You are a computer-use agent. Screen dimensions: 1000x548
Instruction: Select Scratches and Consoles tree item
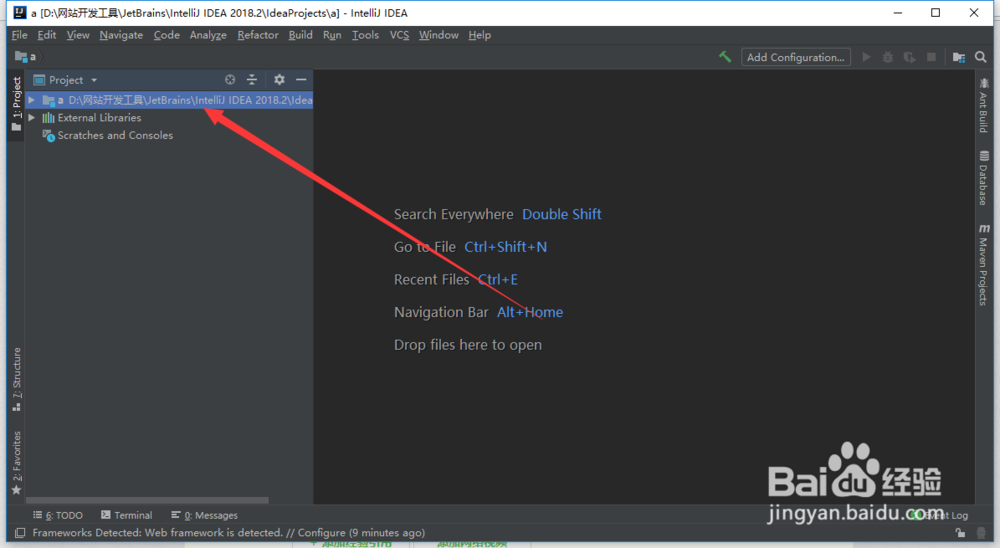pyautogui.click(x=115, y=135)
